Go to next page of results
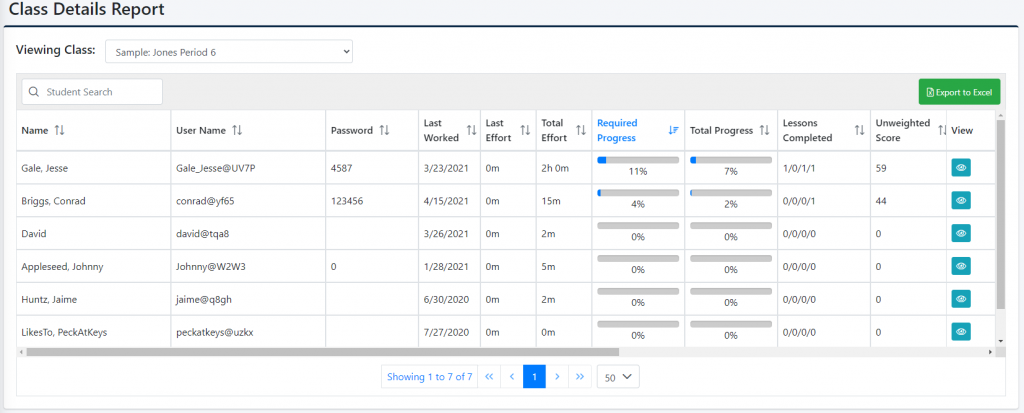This screenshot has height=413, width=1024. pyautogui.click(x=557, y=376)
